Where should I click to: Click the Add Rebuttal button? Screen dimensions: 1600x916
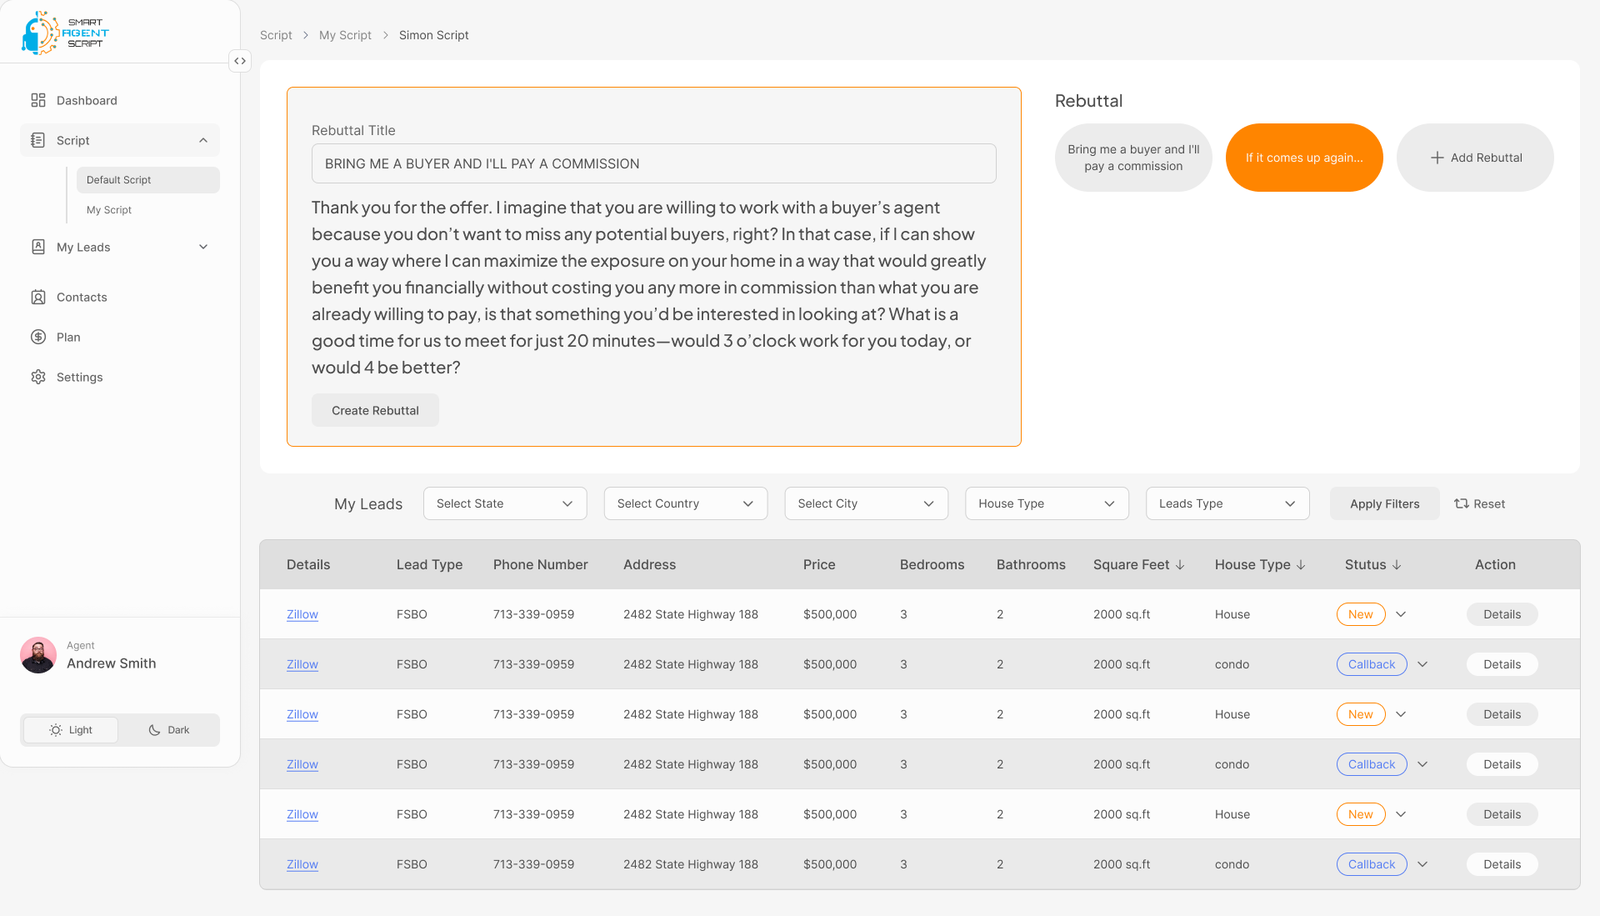coord(1474,158)
